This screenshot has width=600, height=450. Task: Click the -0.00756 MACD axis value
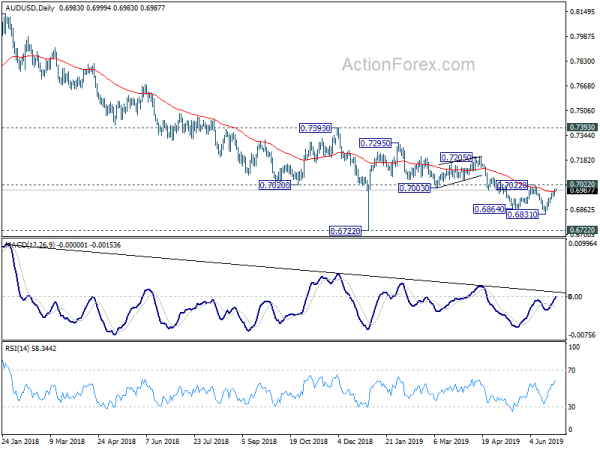point(582,335)
